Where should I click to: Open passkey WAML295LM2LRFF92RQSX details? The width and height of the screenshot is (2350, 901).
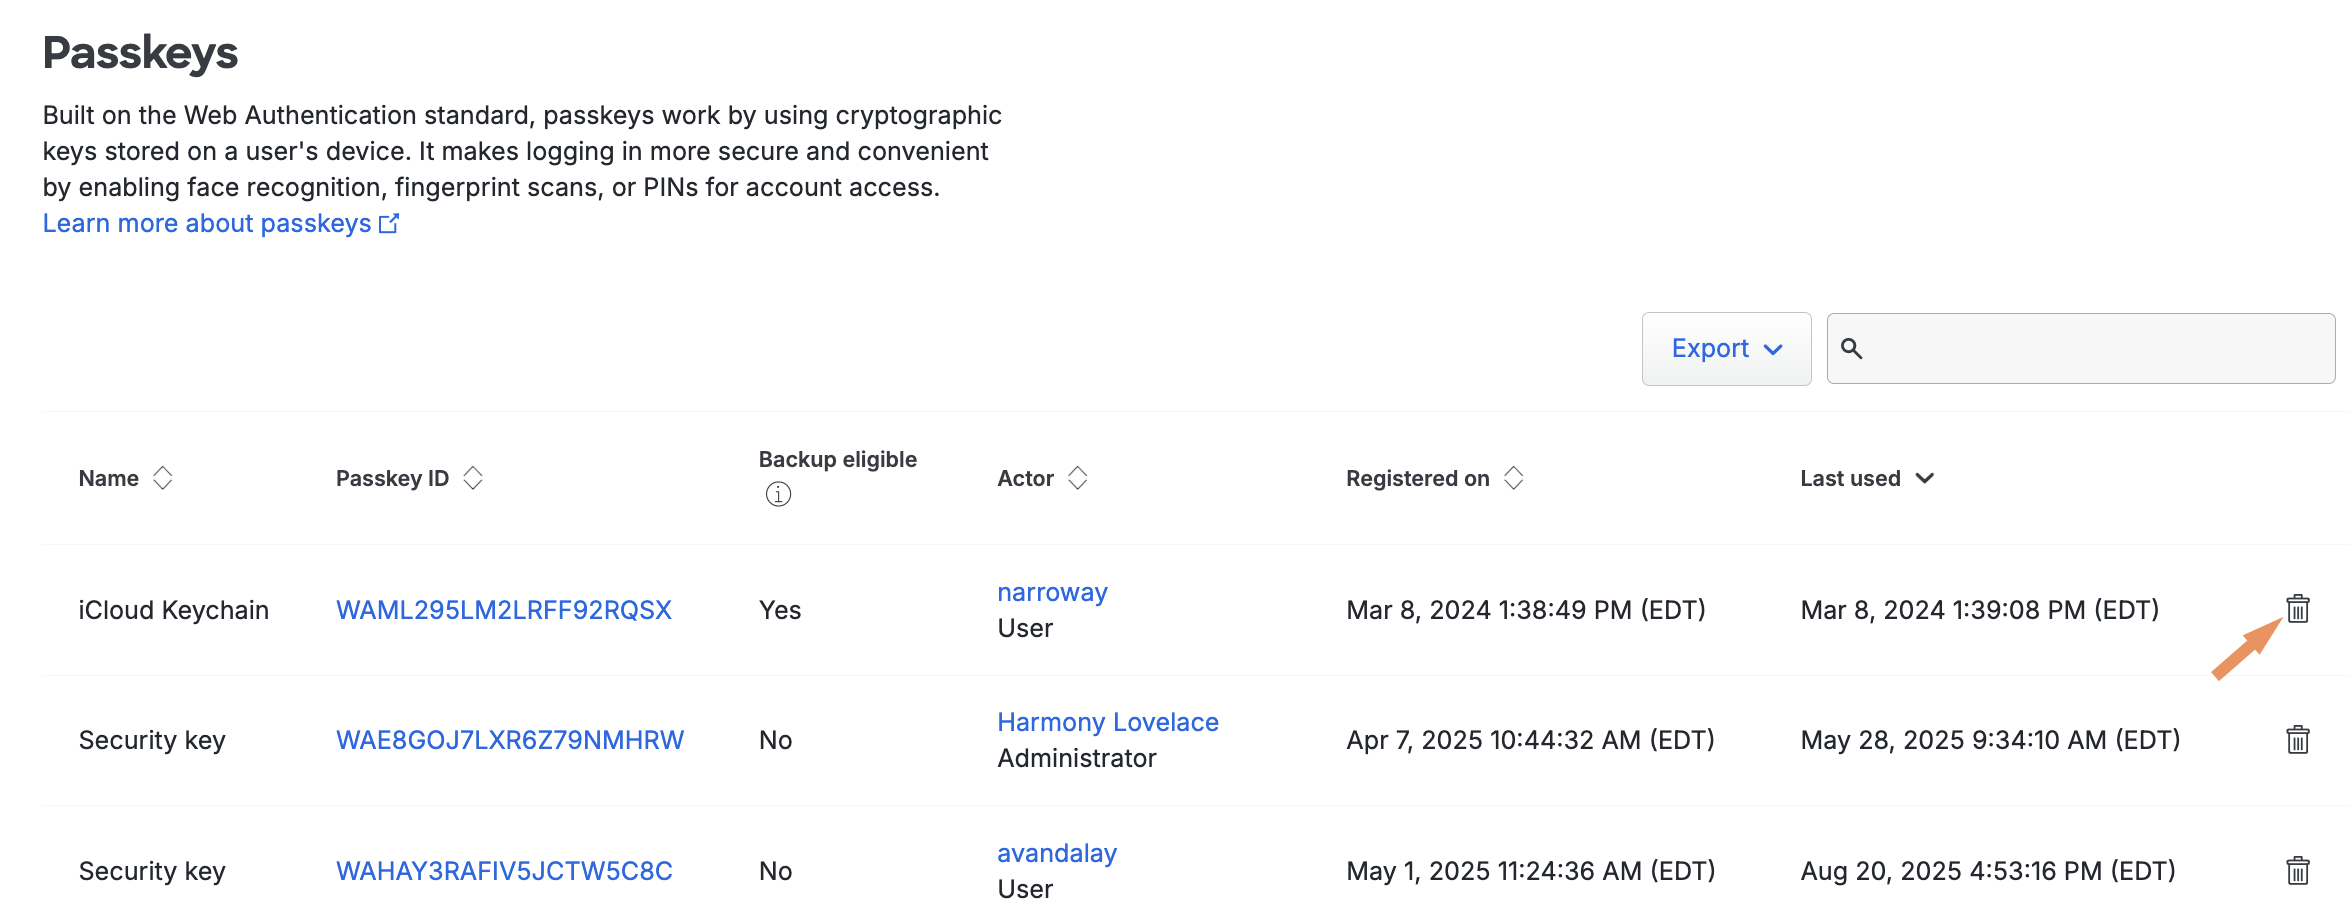(503, 610)
